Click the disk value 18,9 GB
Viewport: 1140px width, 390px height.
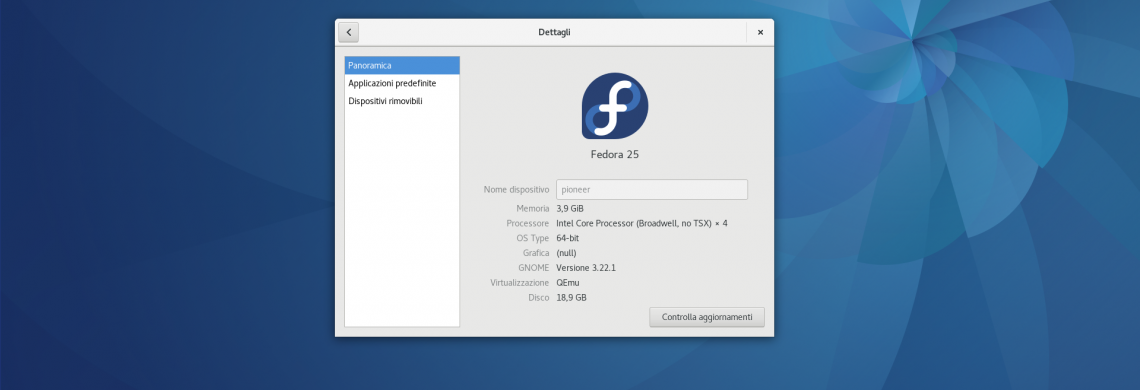[x=571, y=298]
